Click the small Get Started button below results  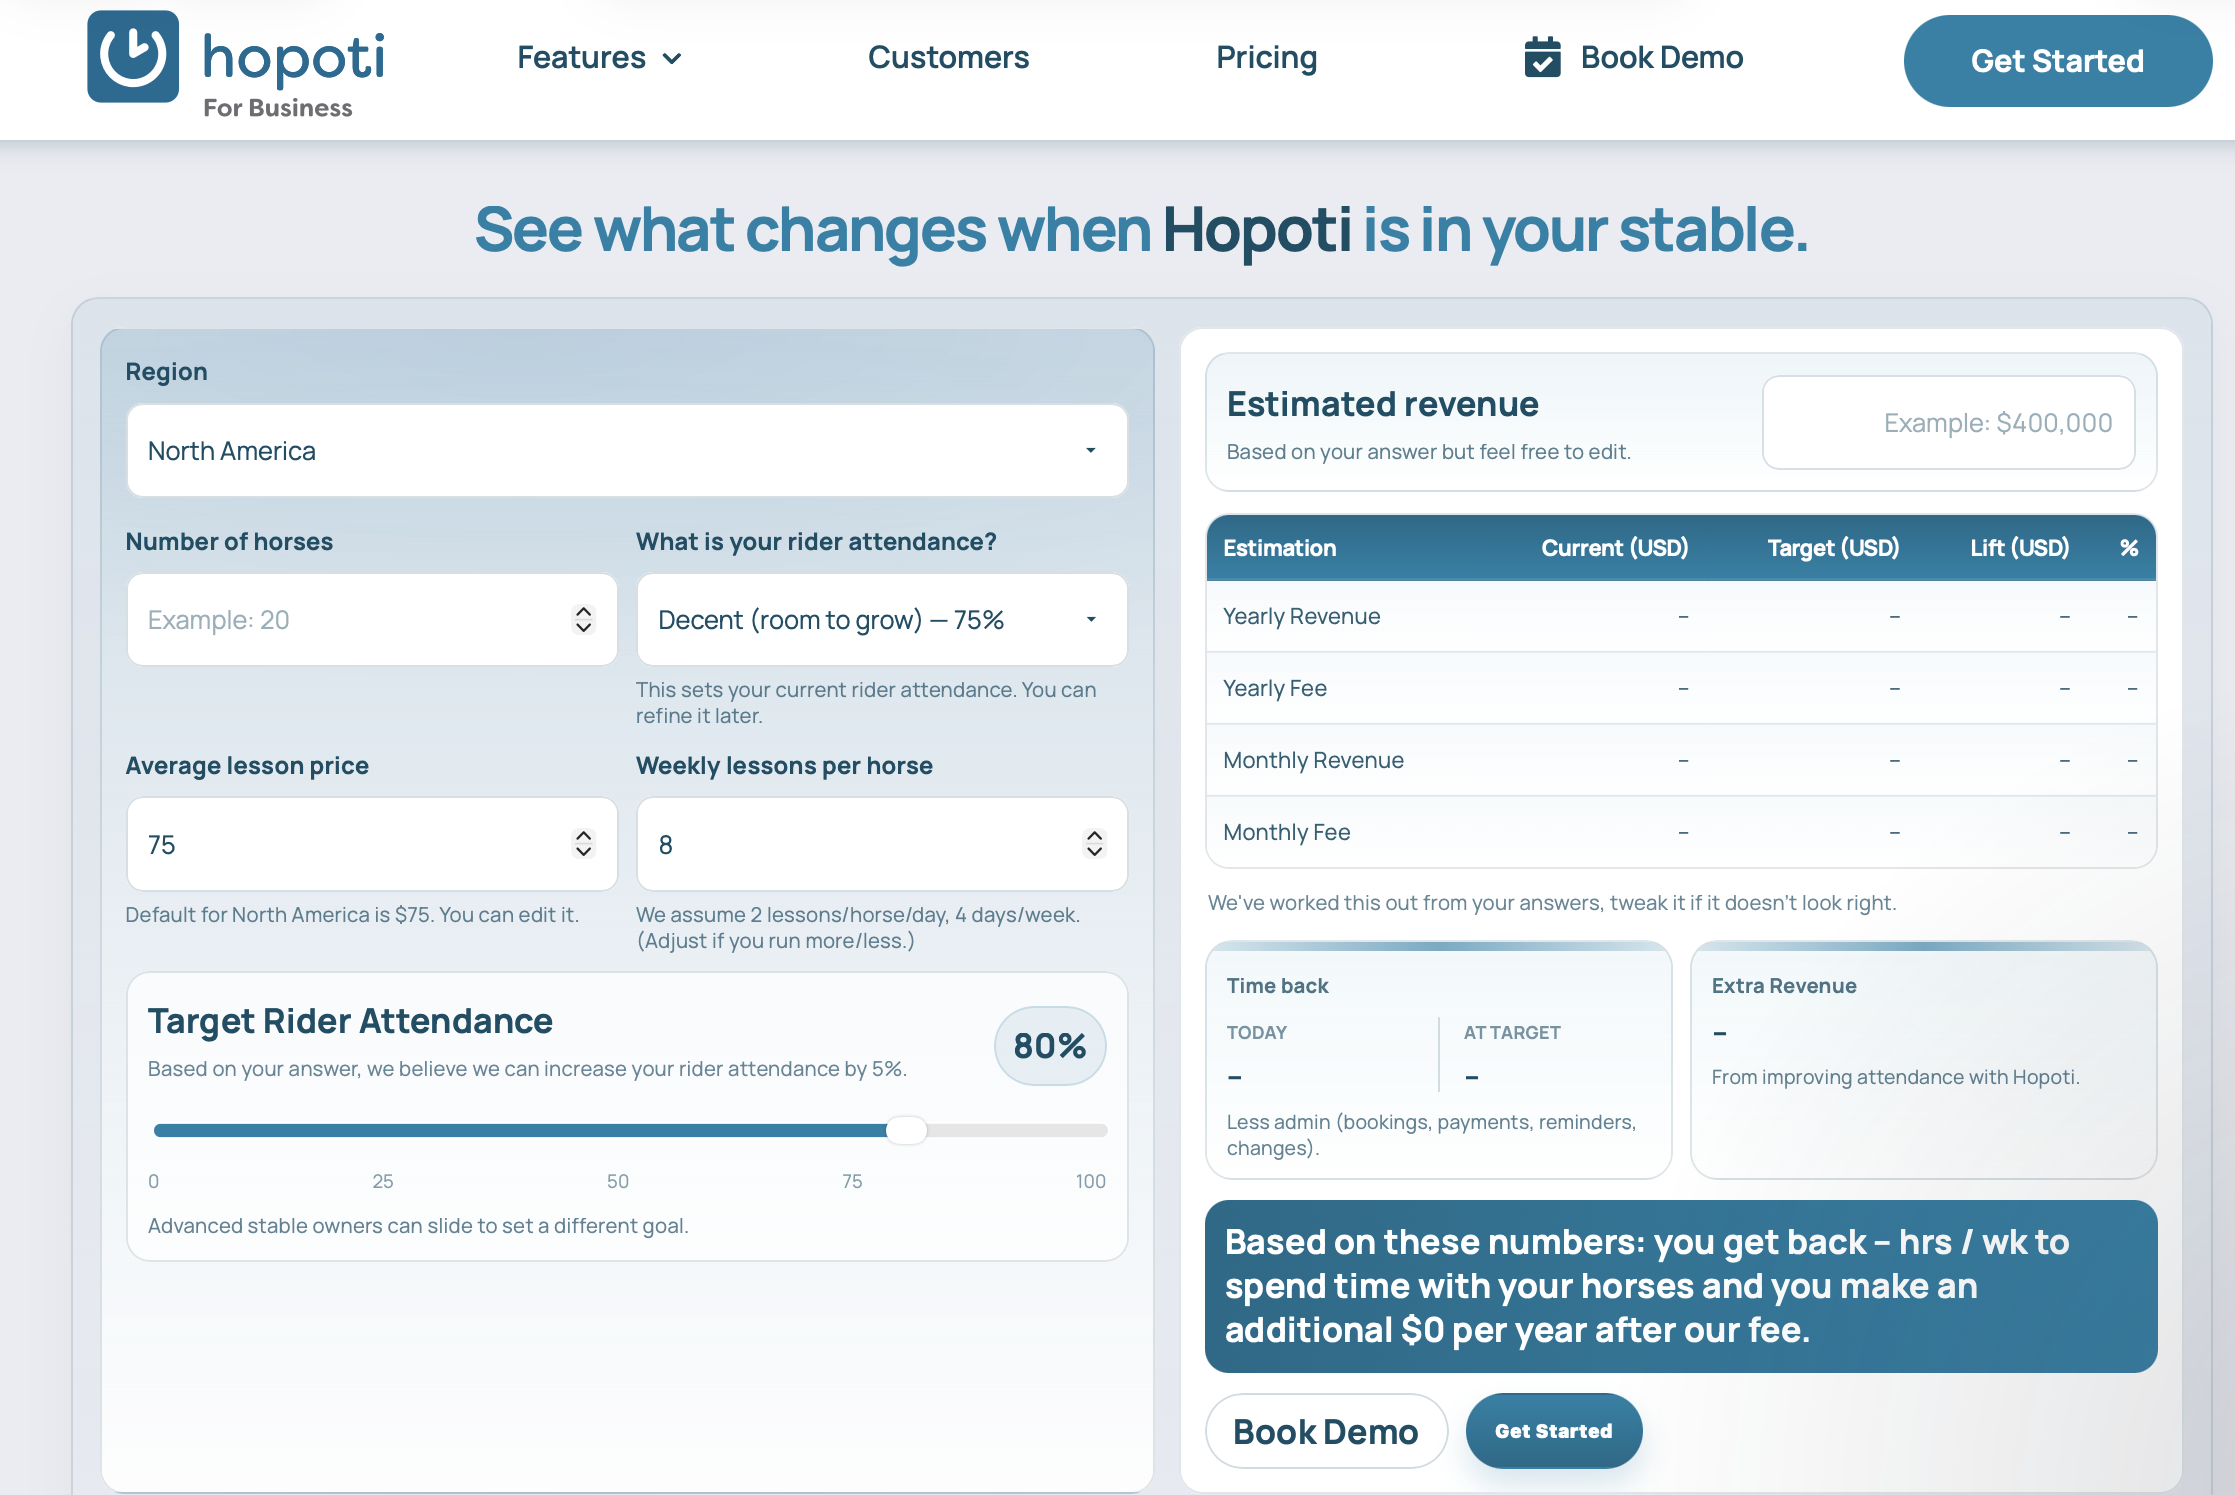pyautogui.click(x=1553, y=1431)
